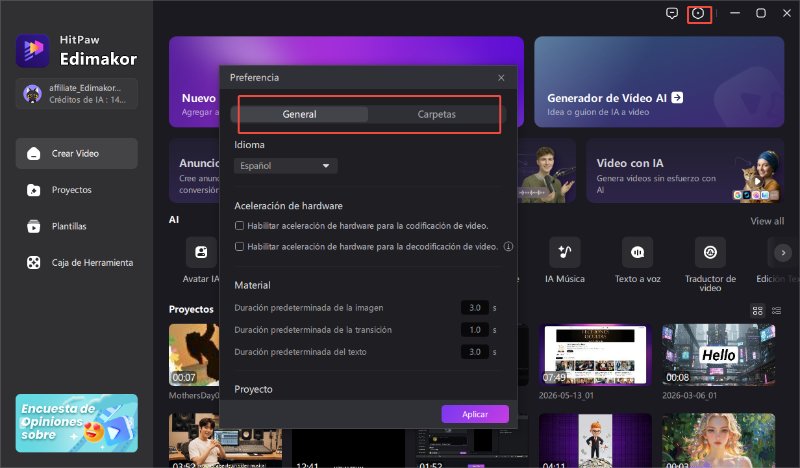The height and width of the screenshot is (468, 800).
Task: Open Crear Video in sidebar
Action: tap(77, 153)
